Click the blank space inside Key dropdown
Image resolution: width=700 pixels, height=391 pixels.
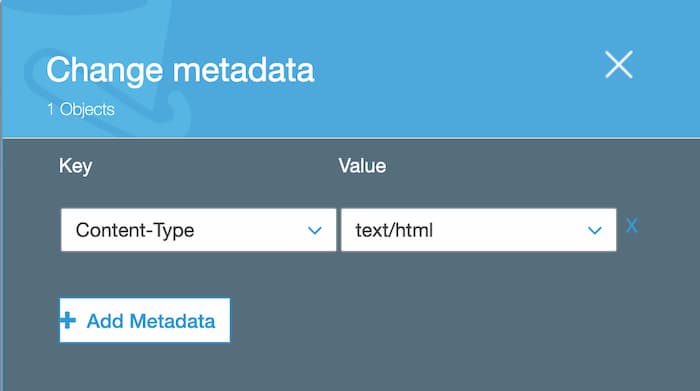point(250,230)
